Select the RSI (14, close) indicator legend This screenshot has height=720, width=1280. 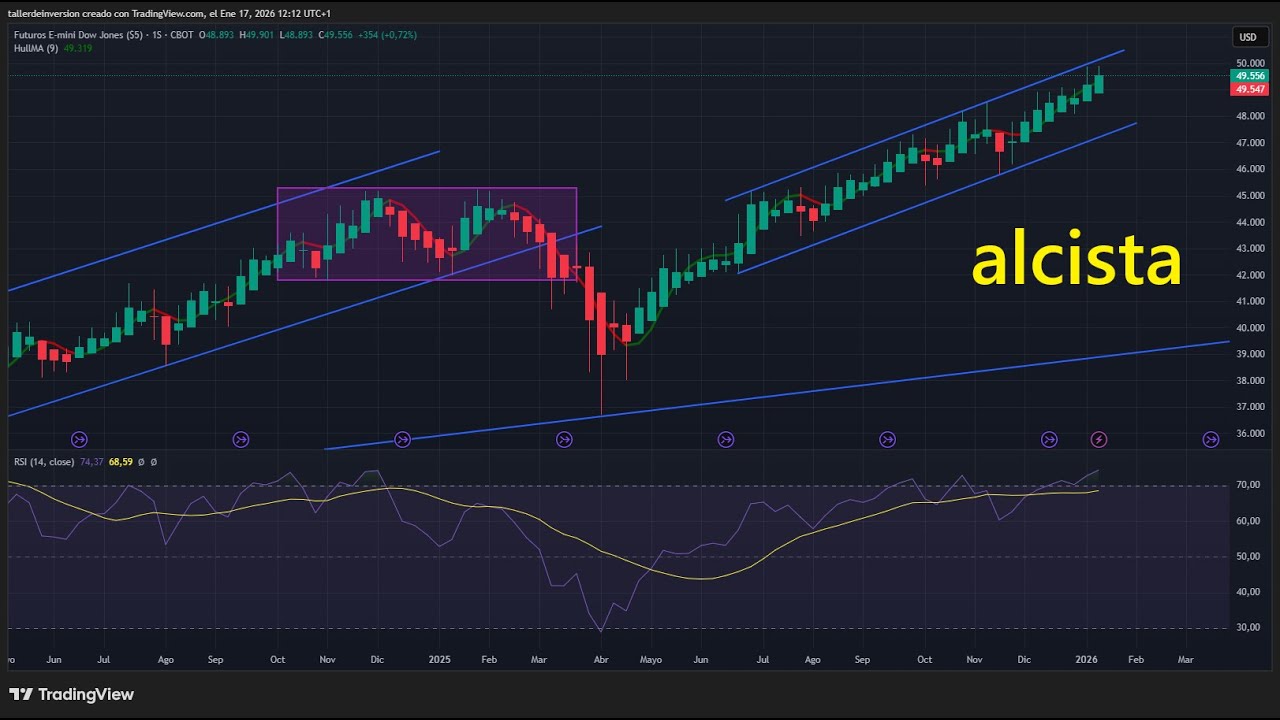coord(44,462)
